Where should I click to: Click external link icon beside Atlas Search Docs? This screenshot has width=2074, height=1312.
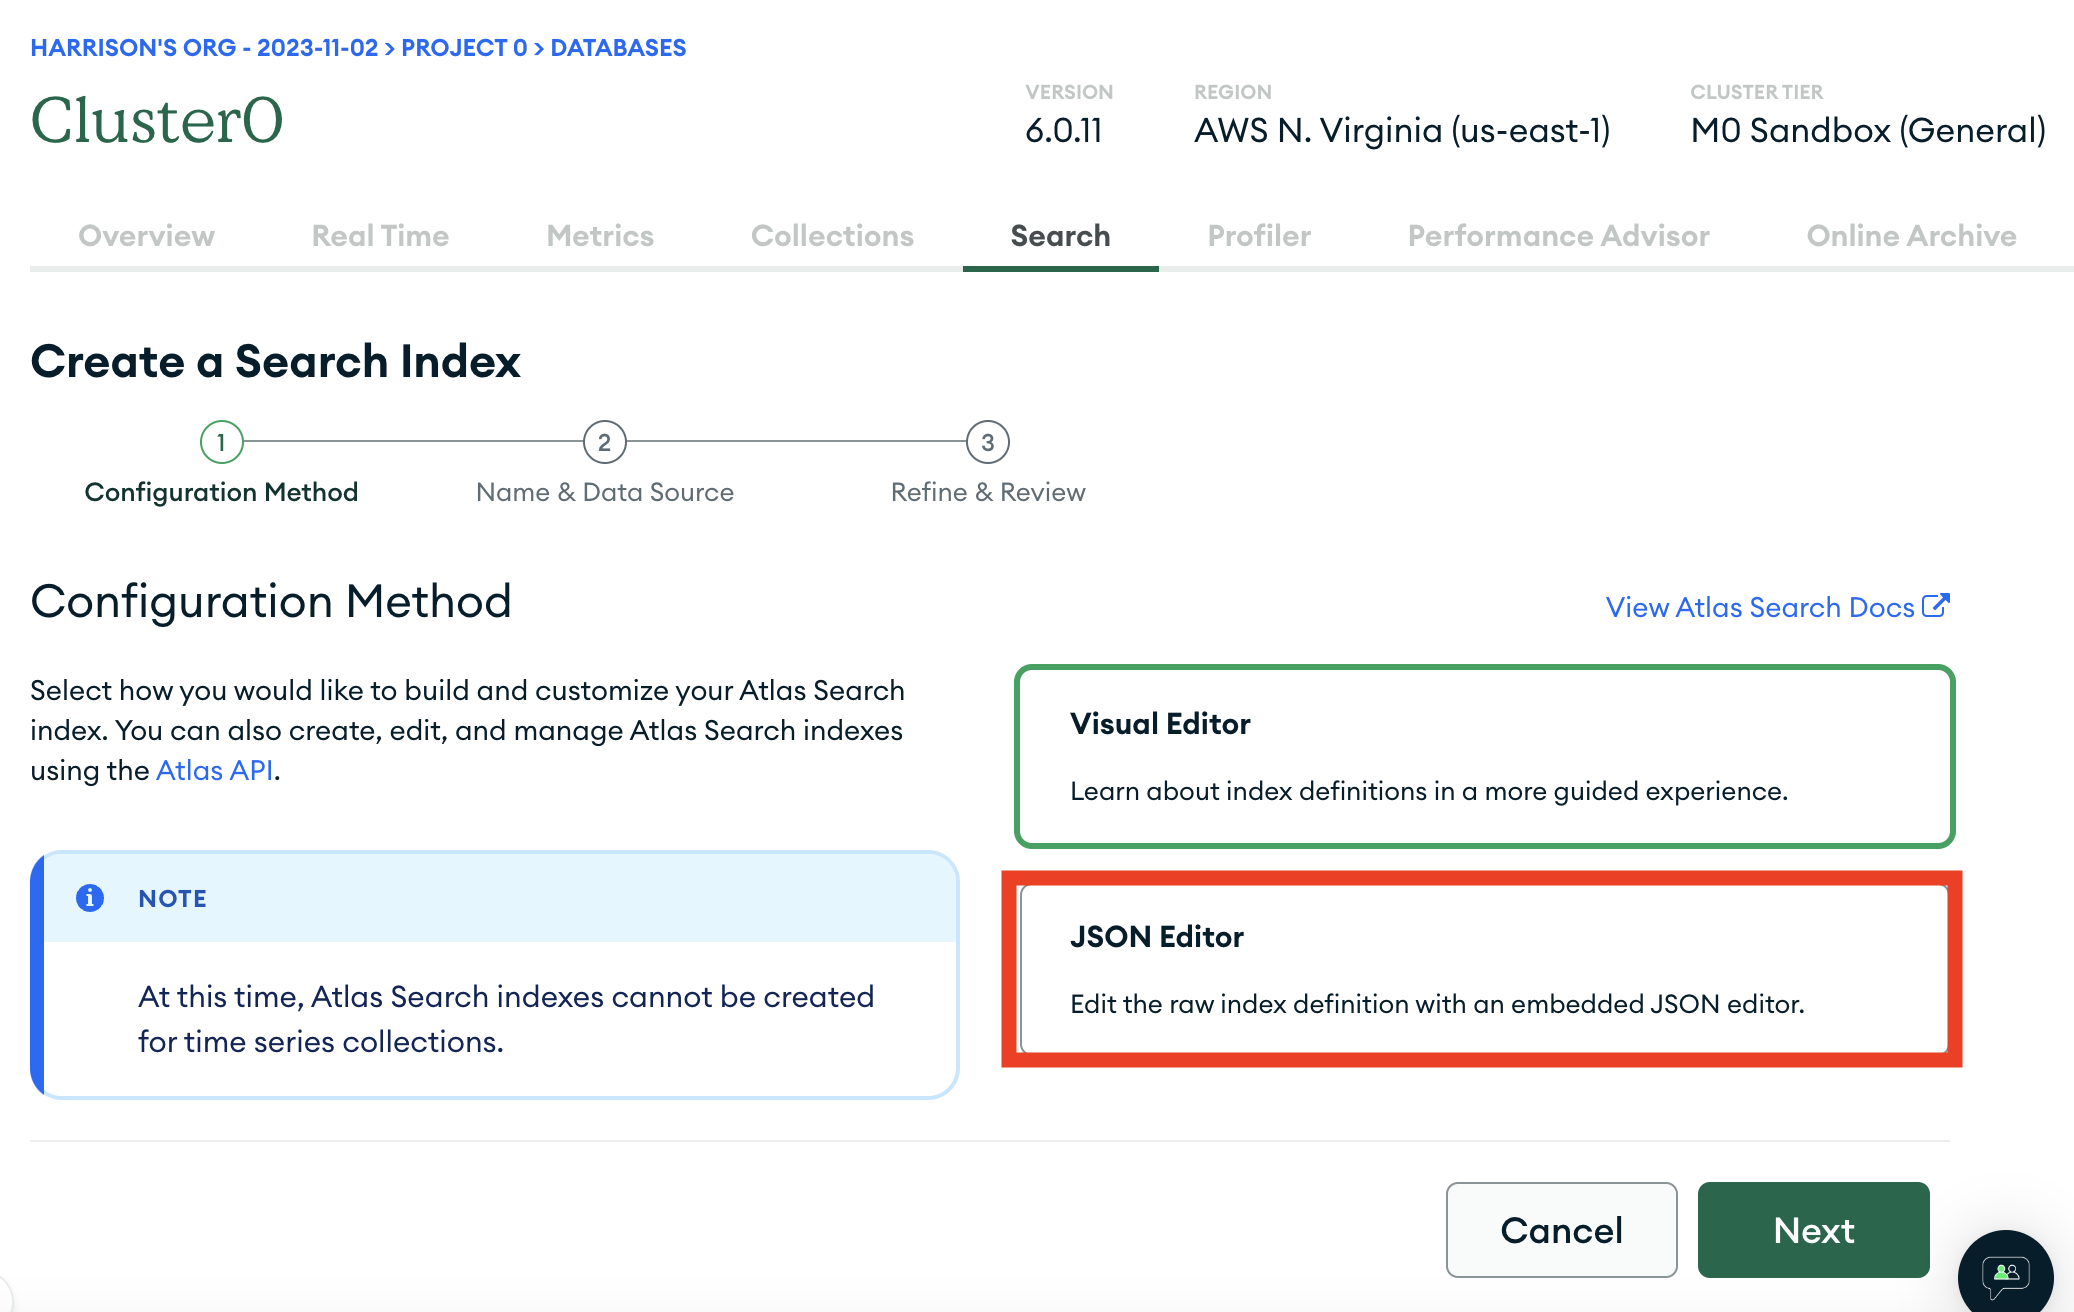point(1936,606)
